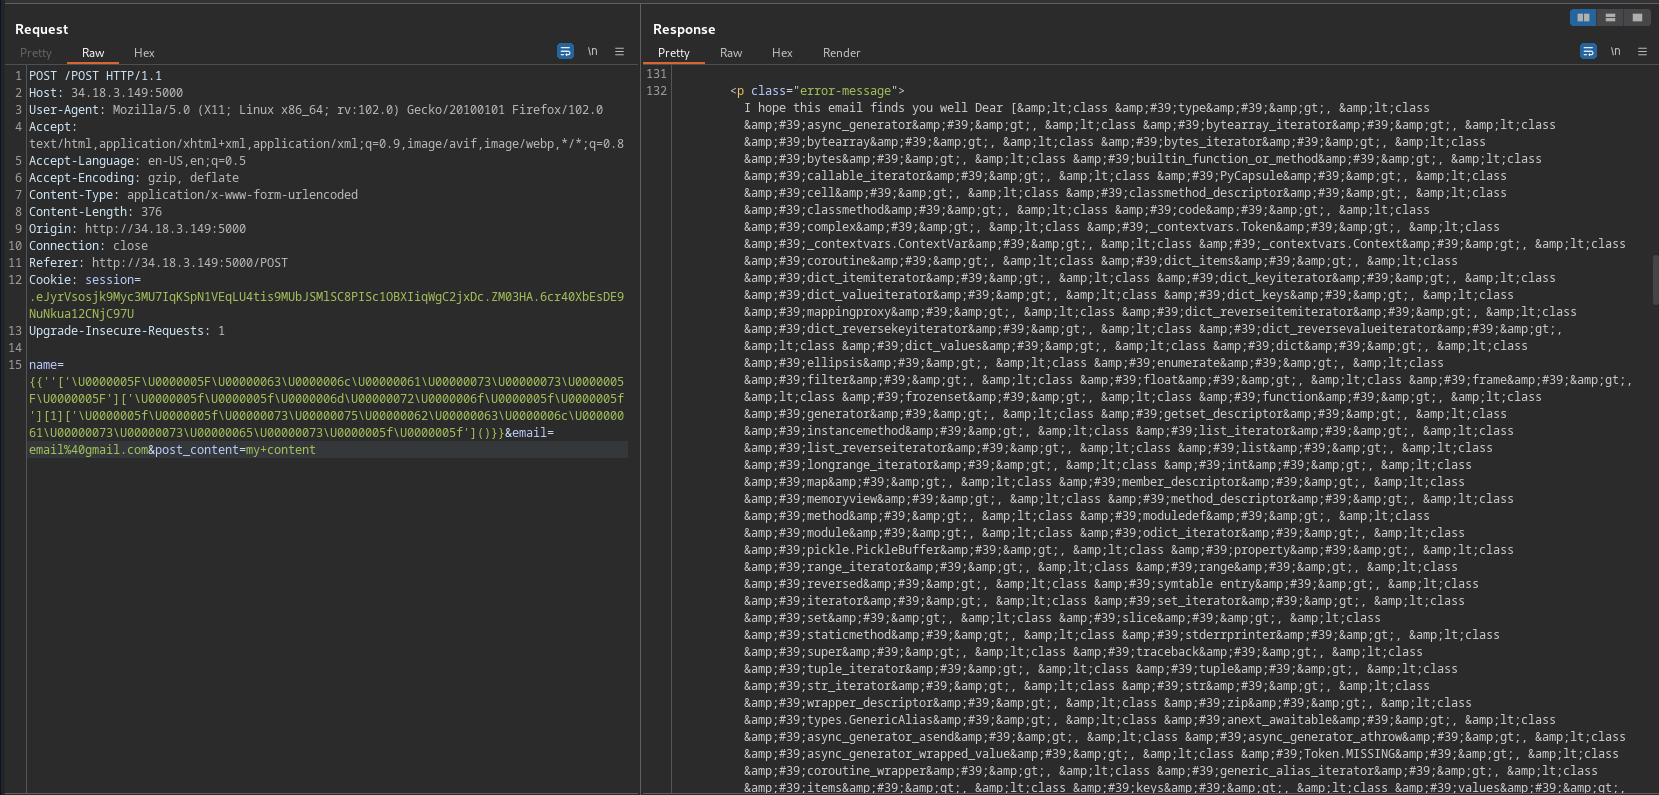1659x795 pixels.
Task: Click the 'text/html,application/xhtml+xml' Accept value
Action: click(x=137, y=144)
